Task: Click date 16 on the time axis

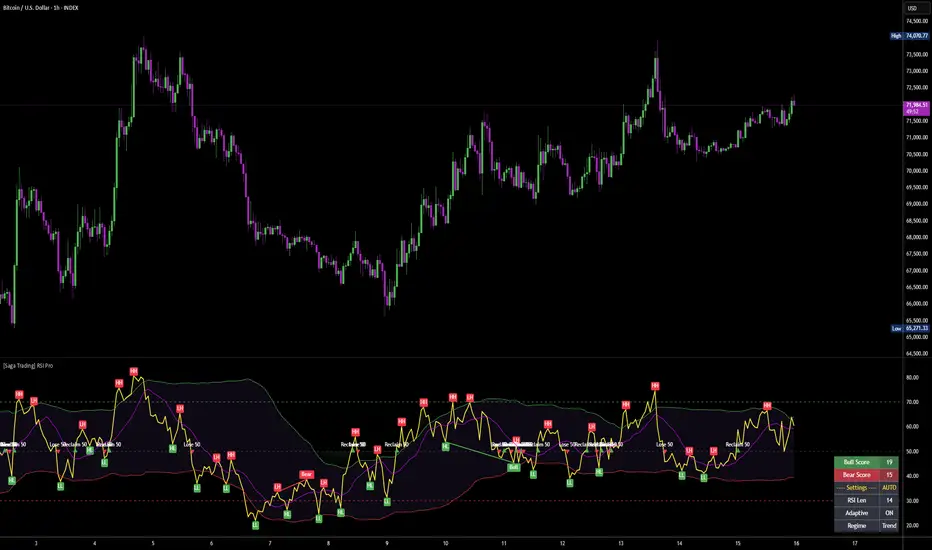Action: point(796,543)
